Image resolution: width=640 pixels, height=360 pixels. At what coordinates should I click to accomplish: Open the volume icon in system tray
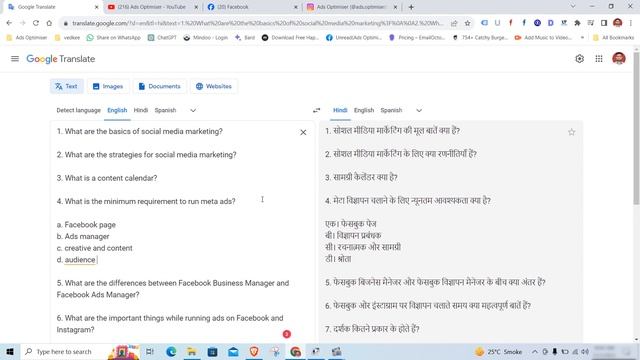coord(585,351)
